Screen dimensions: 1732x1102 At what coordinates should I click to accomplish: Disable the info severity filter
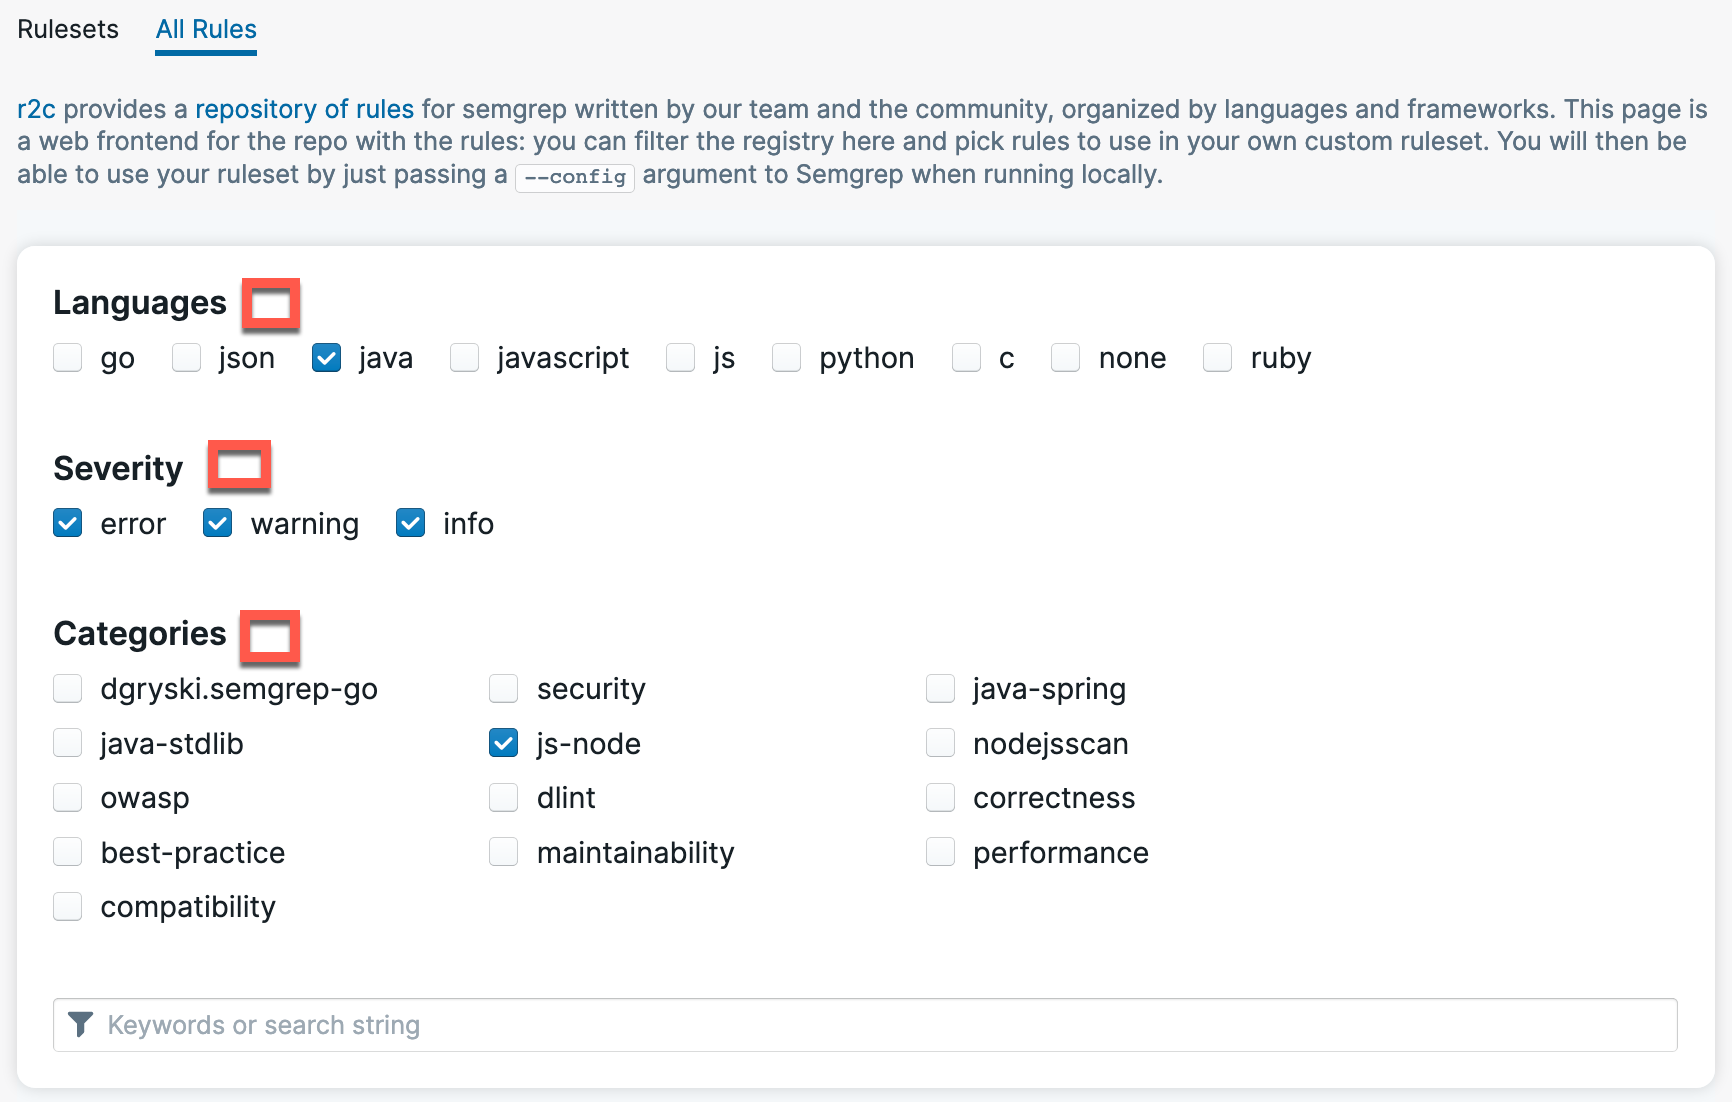[x=410, y=522]
